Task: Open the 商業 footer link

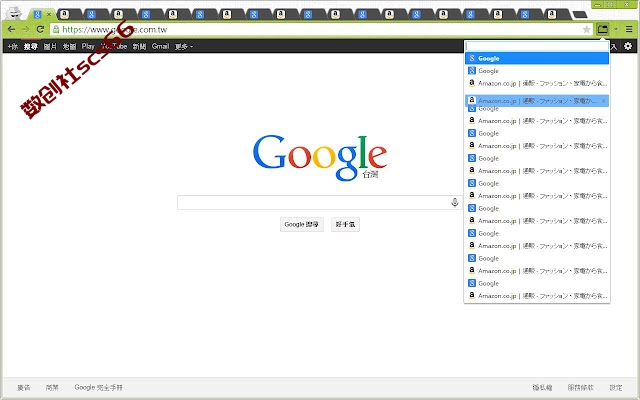Action: point(52,387)
